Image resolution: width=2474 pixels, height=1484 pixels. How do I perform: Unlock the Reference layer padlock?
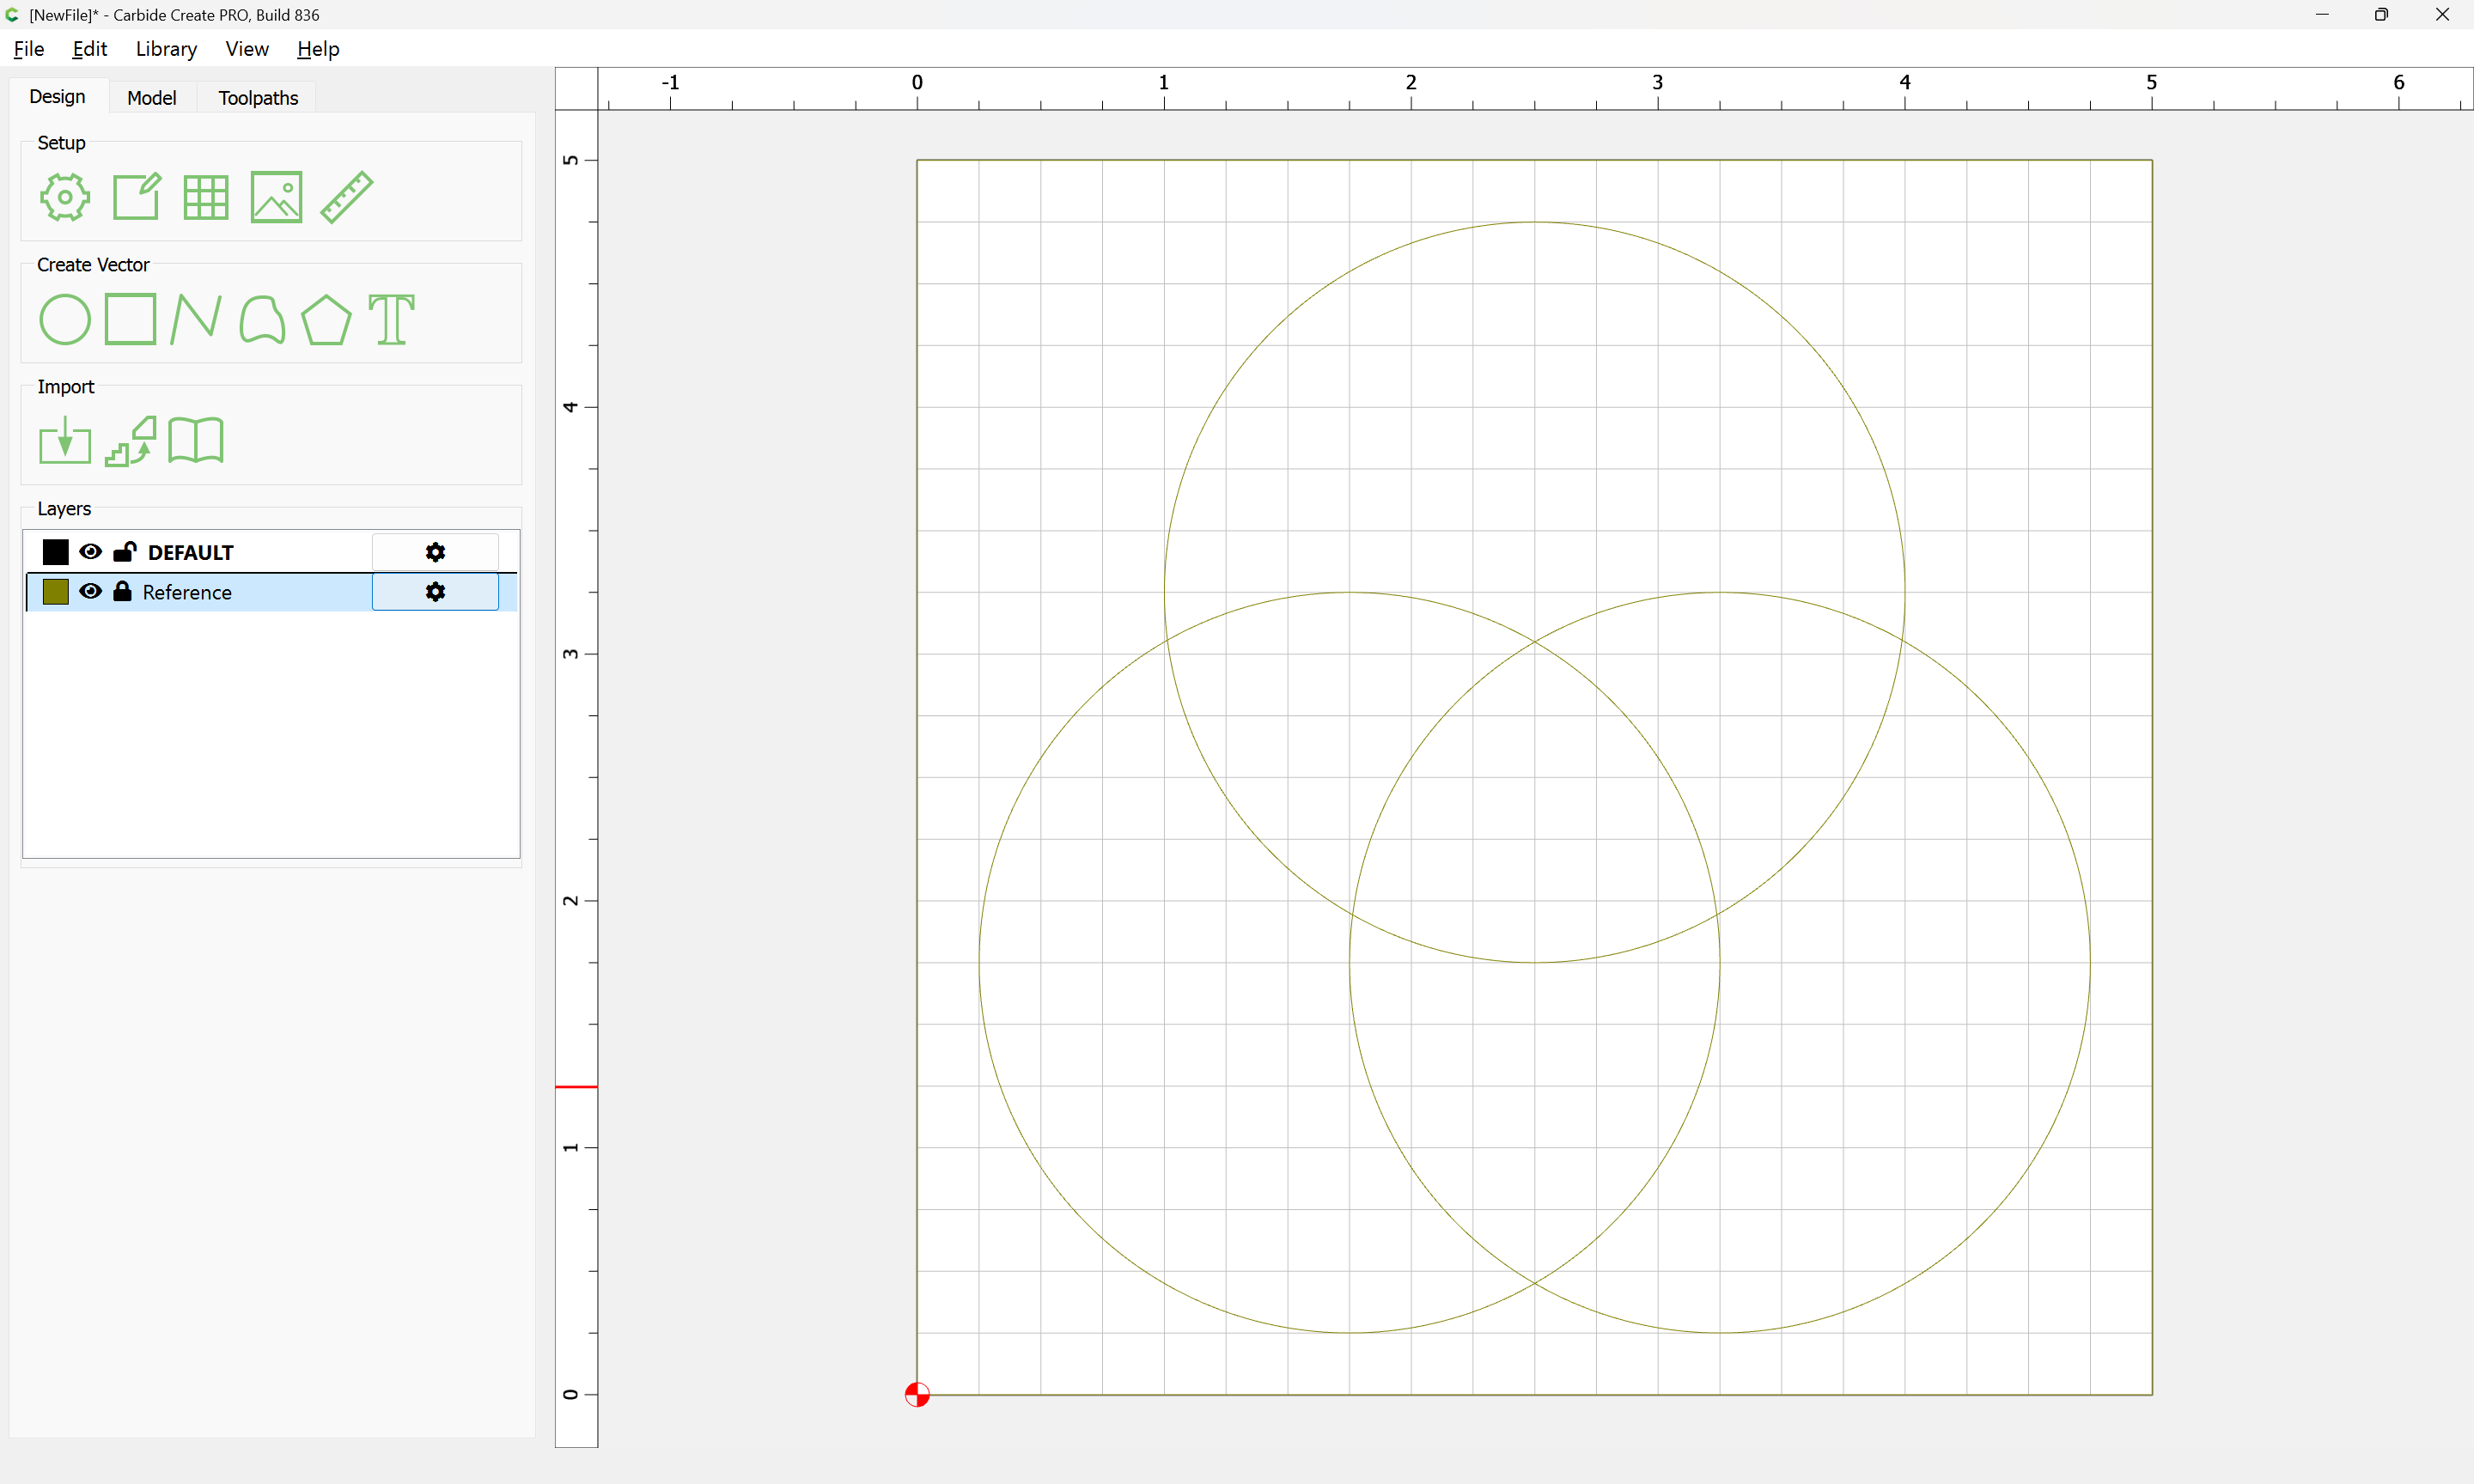coord(122,592)
